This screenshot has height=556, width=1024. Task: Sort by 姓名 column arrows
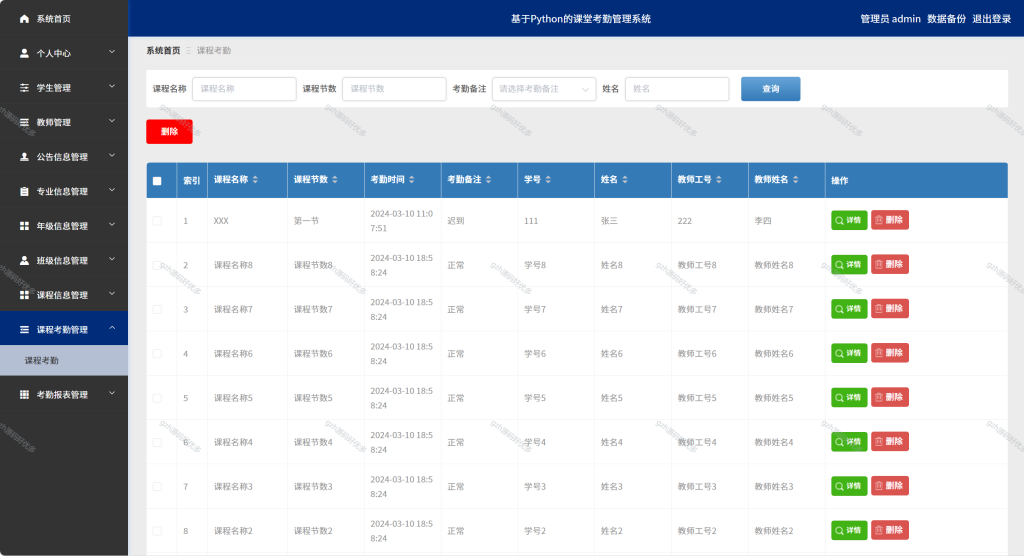(625, 180)
